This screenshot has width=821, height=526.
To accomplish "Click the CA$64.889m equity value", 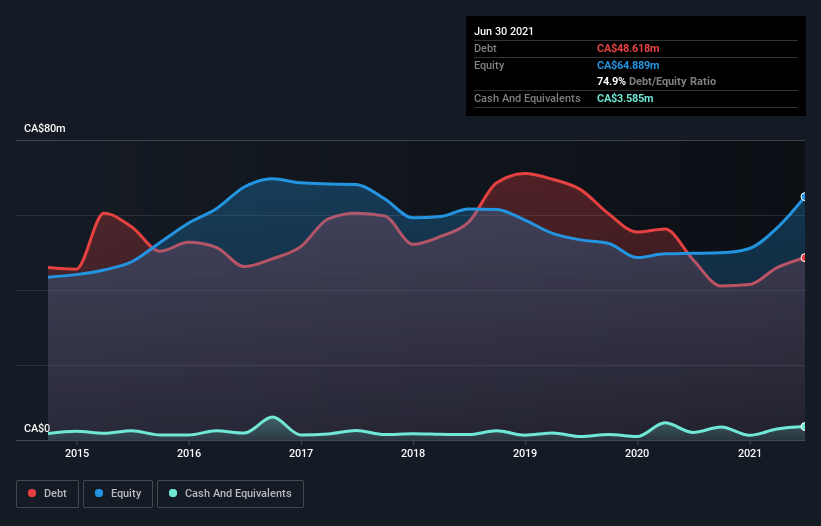I will (x=628, y=65).
